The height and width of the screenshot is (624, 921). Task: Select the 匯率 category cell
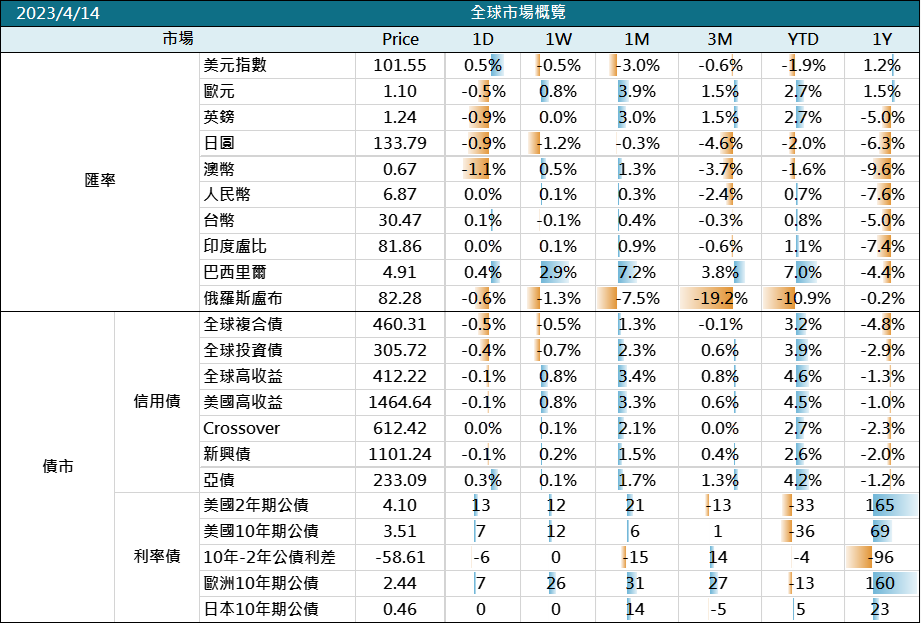pyautogui.click(x=100, y=181)
